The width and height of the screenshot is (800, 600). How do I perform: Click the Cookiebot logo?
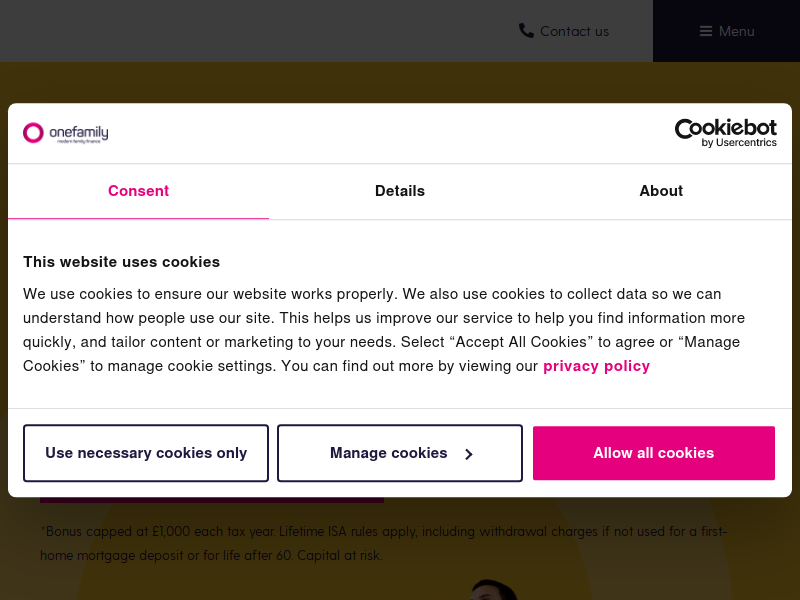point(726,133)
